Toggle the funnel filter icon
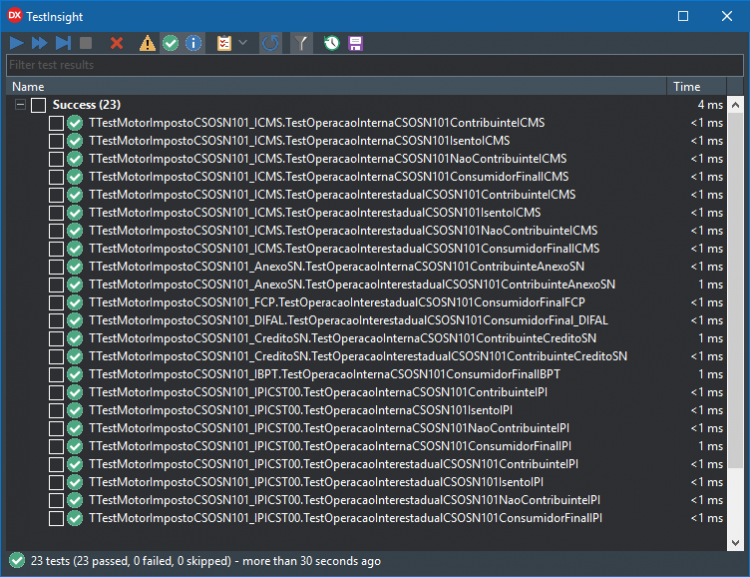This screenshot has width=750, height=577. (301, 44)
